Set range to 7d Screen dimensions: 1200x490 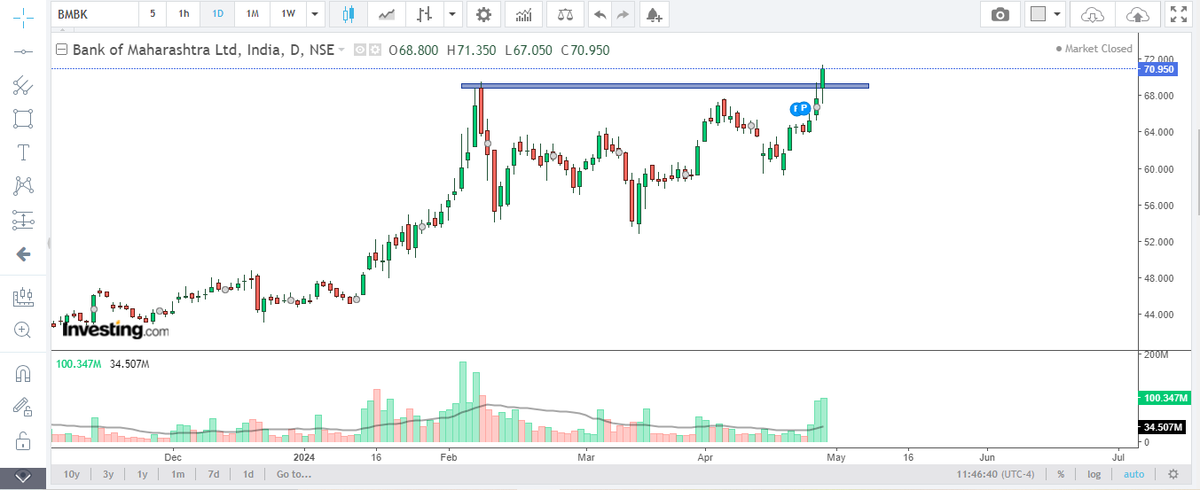tap(213, 474)
